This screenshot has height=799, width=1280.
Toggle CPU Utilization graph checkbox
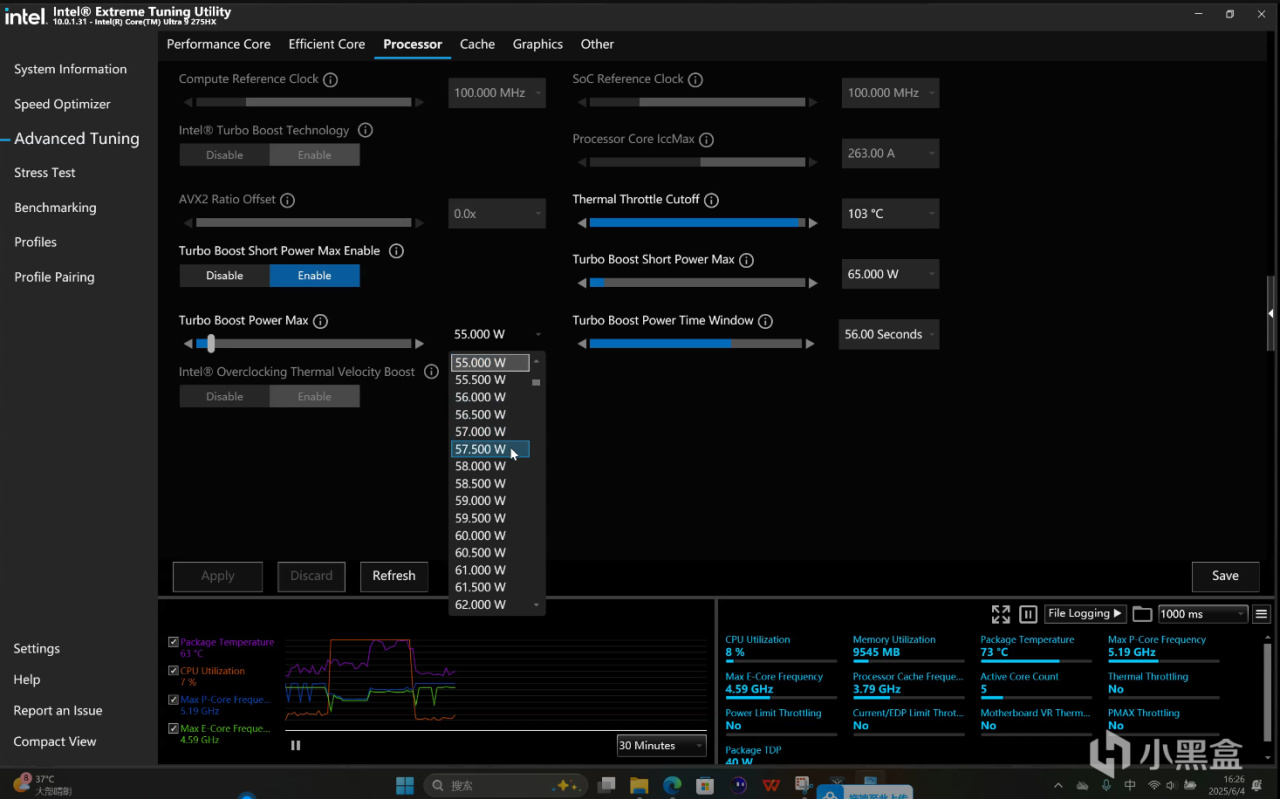coord(174,671)
